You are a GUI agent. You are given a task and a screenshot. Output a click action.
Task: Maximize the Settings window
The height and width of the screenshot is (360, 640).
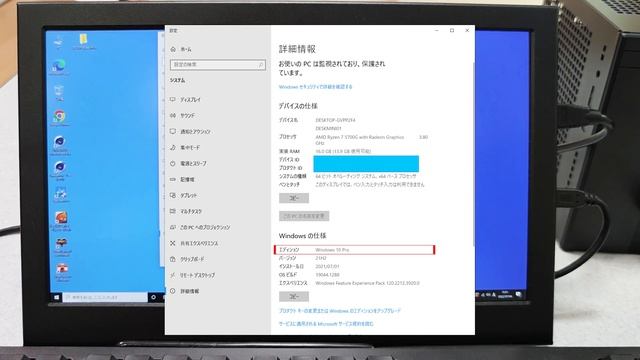pos(452,31)
